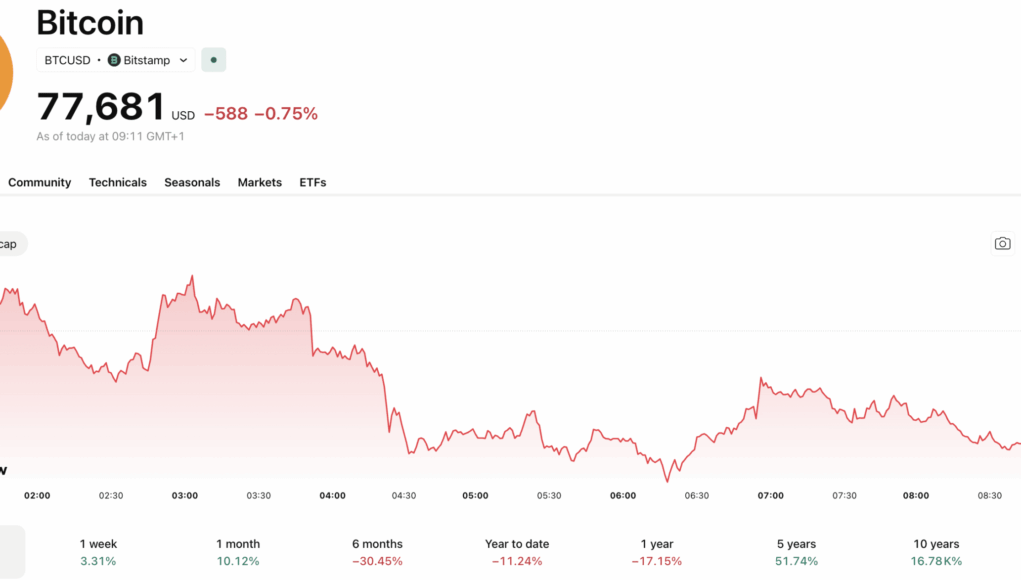Choose the 1 month performance range
This screenshot has height=580, width=1021.
click(237, 552)
